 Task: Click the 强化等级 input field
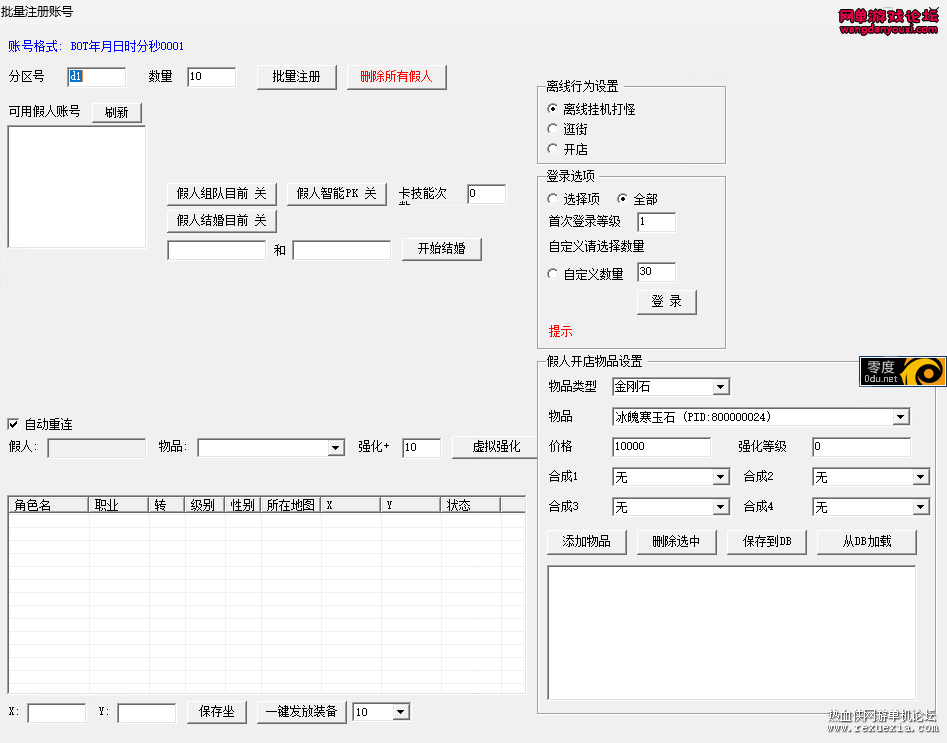click(861, 447)
